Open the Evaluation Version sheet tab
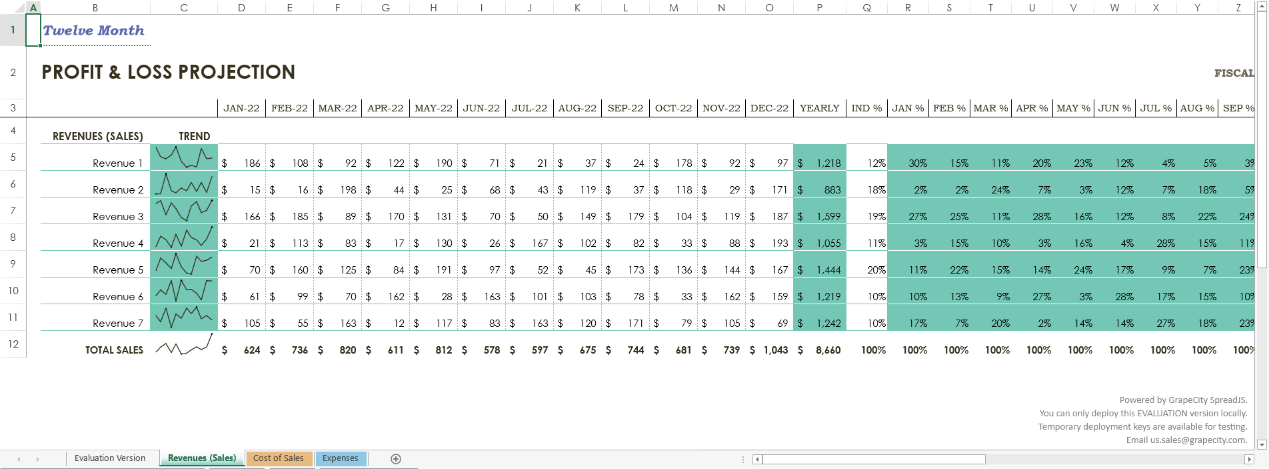 (109, 458)
